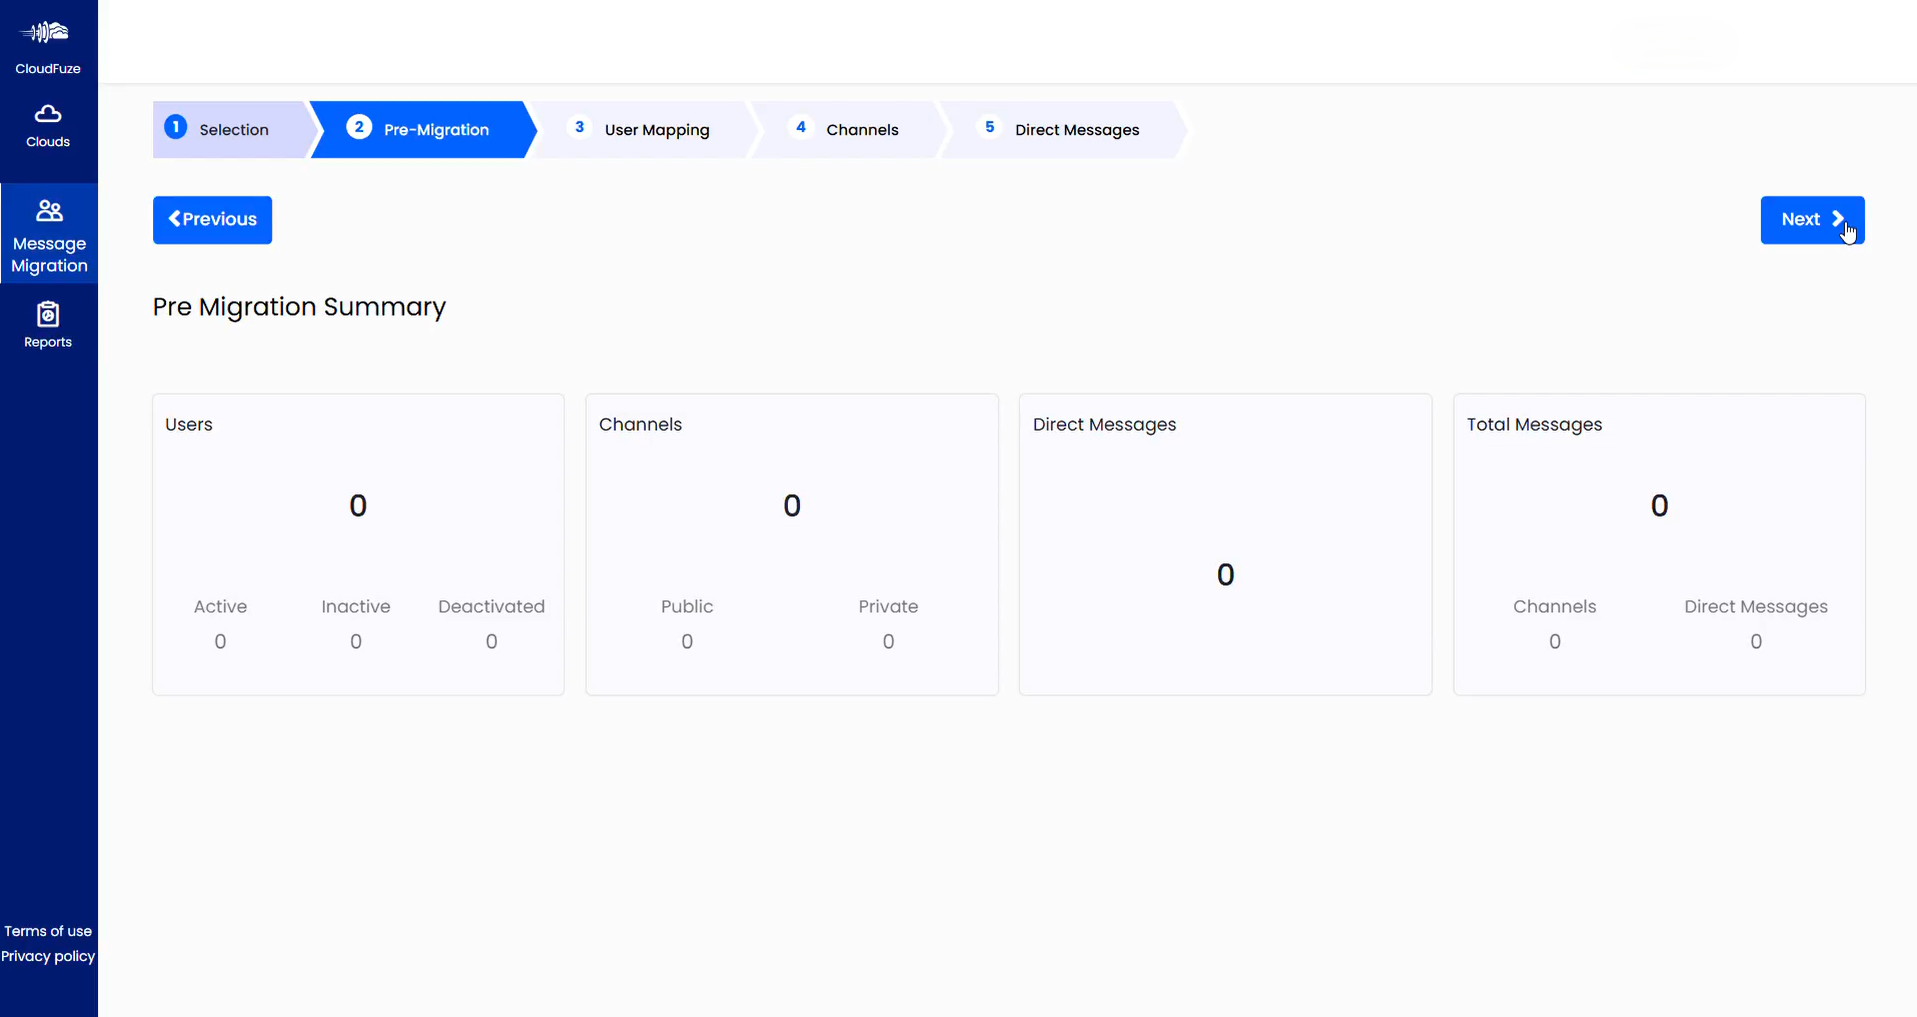Open the Terms of use link
Viewport: 1917px width, 1017px height.
(48, 931)
